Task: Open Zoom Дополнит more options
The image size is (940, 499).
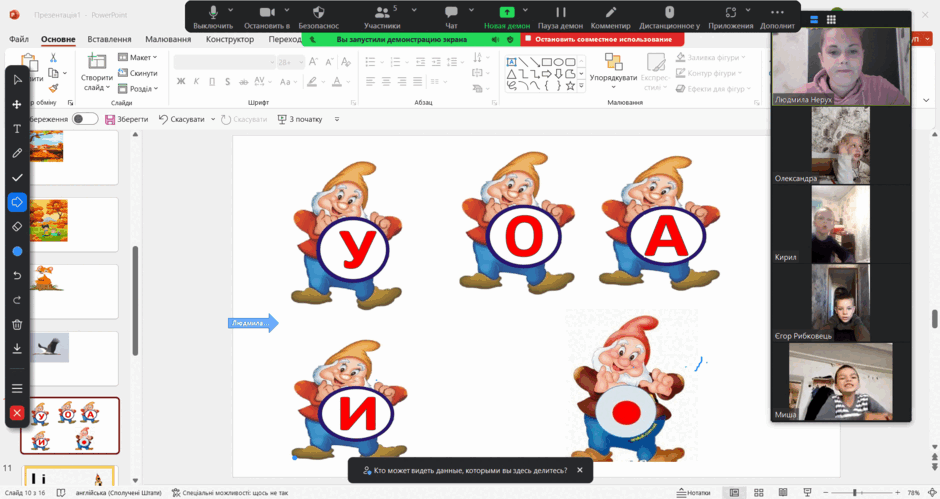Action: pyautogui.click(x=778, y=17)
